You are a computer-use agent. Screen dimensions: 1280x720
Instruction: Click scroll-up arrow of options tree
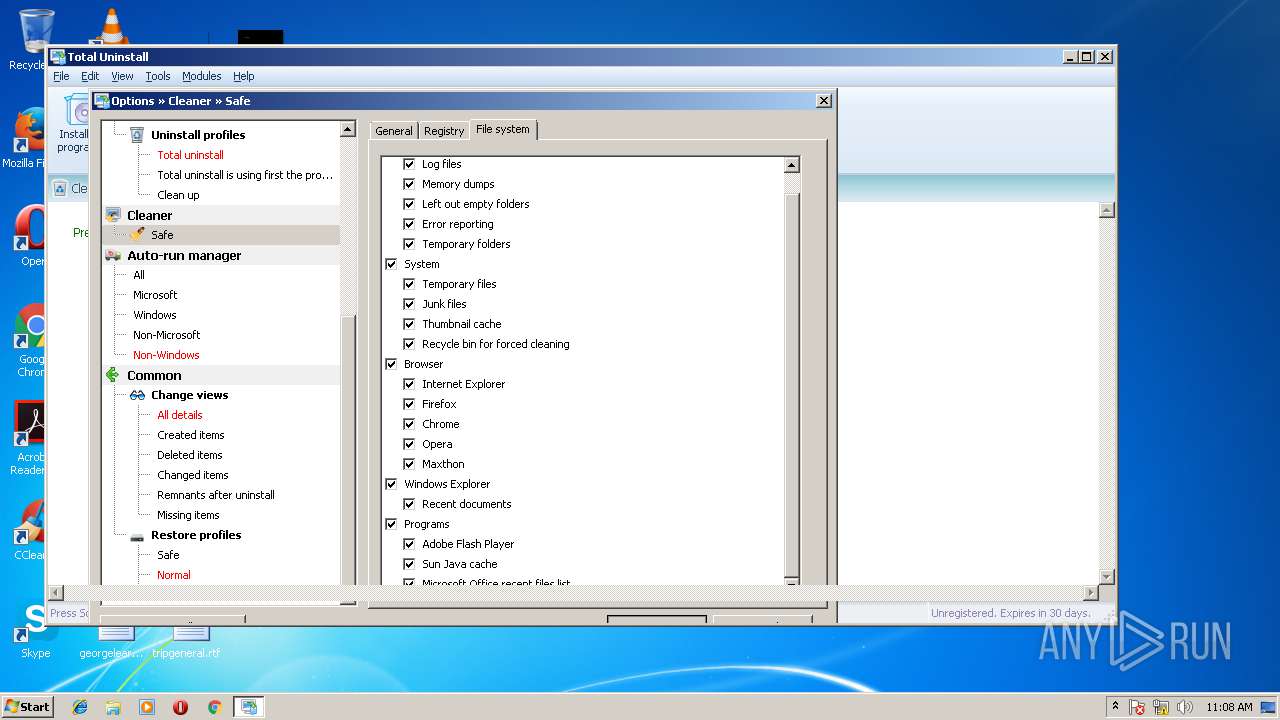click(348, 129)
